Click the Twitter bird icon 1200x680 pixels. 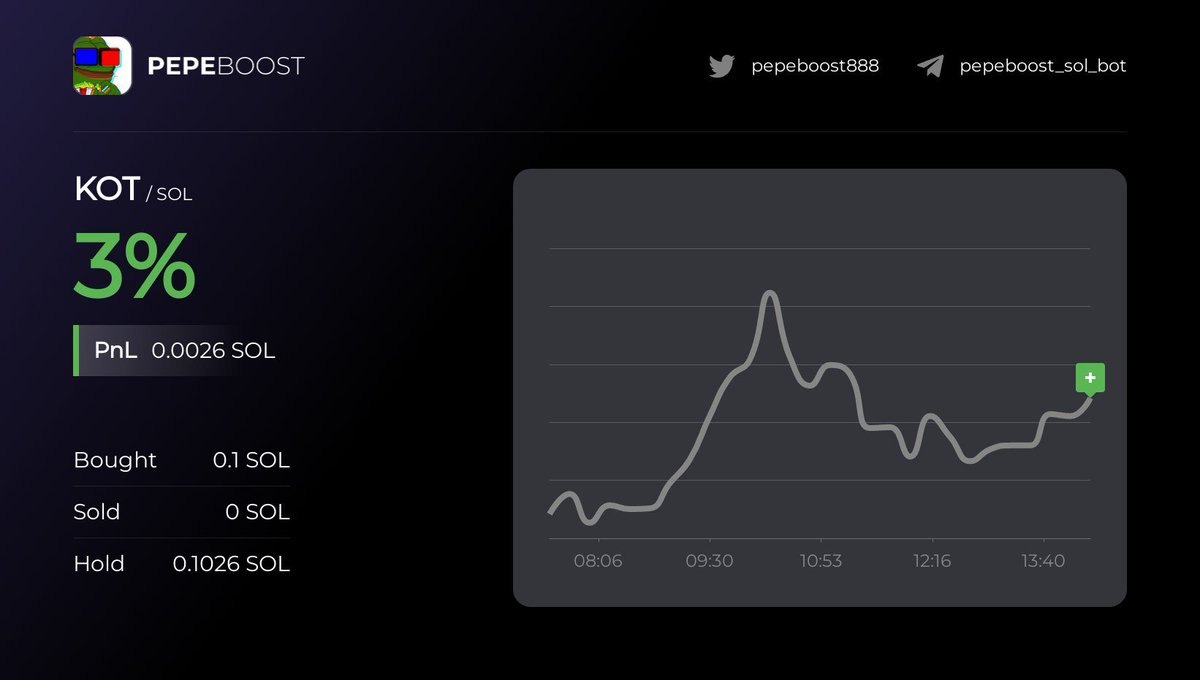click(721, 66)
